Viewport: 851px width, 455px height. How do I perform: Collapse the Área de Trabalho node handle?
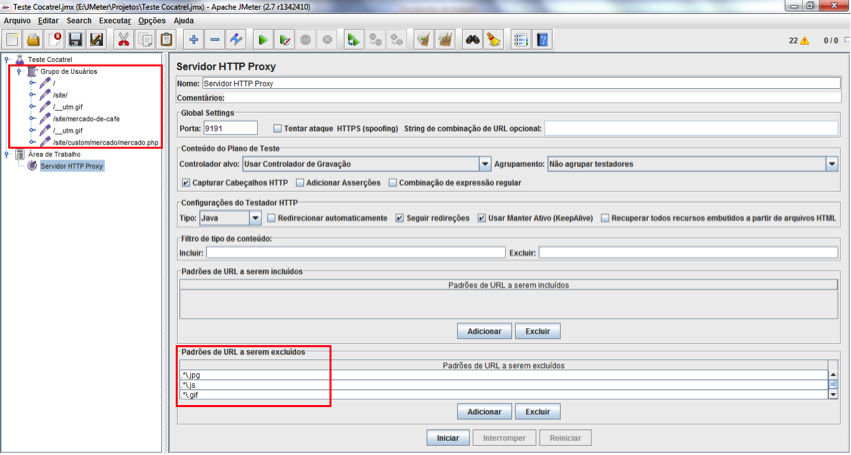(7, 155)
